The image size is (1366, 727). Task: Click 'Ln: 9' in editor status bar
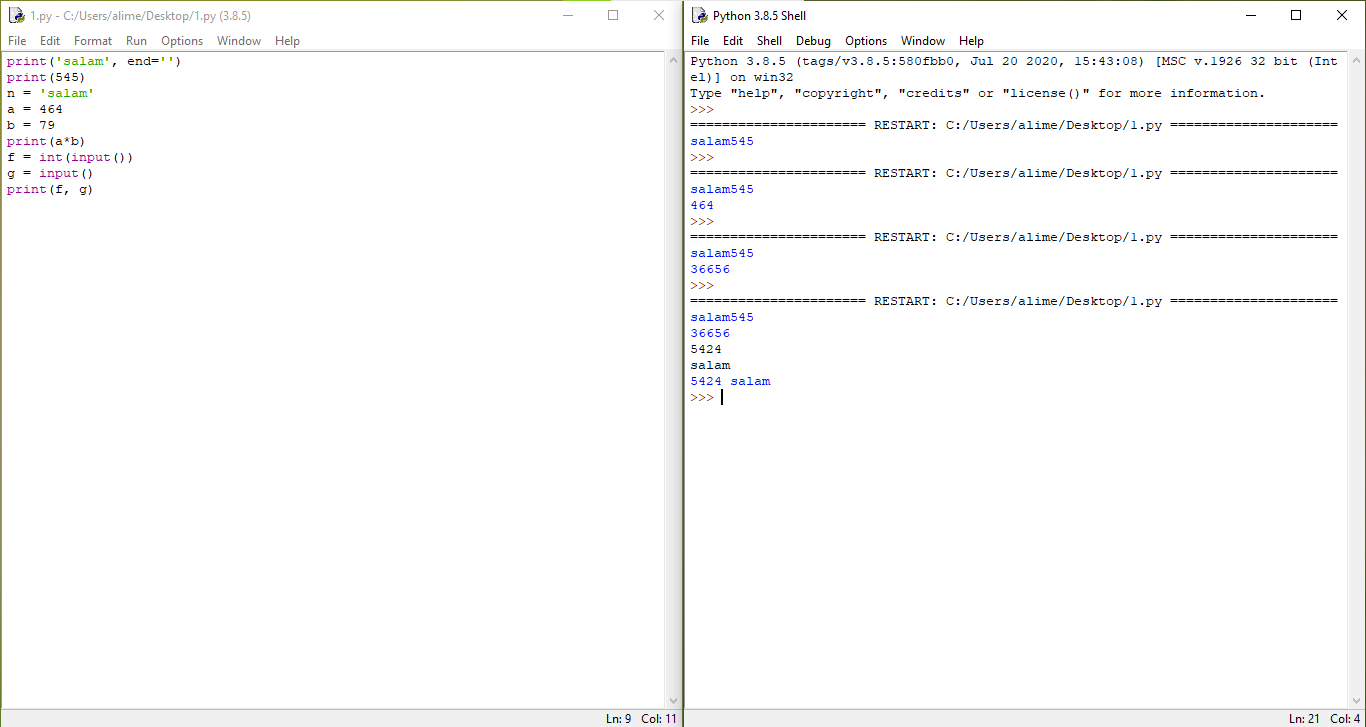618,718
